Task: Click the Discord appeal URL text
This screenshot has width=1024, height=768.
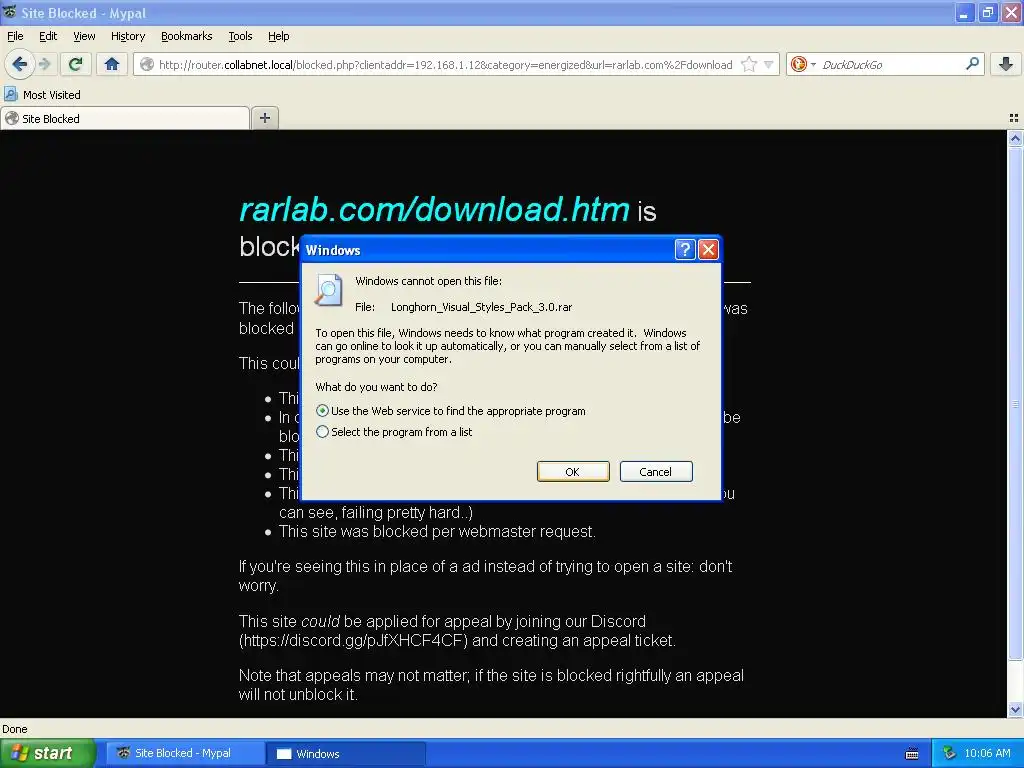Action: [x=353, y=641]
